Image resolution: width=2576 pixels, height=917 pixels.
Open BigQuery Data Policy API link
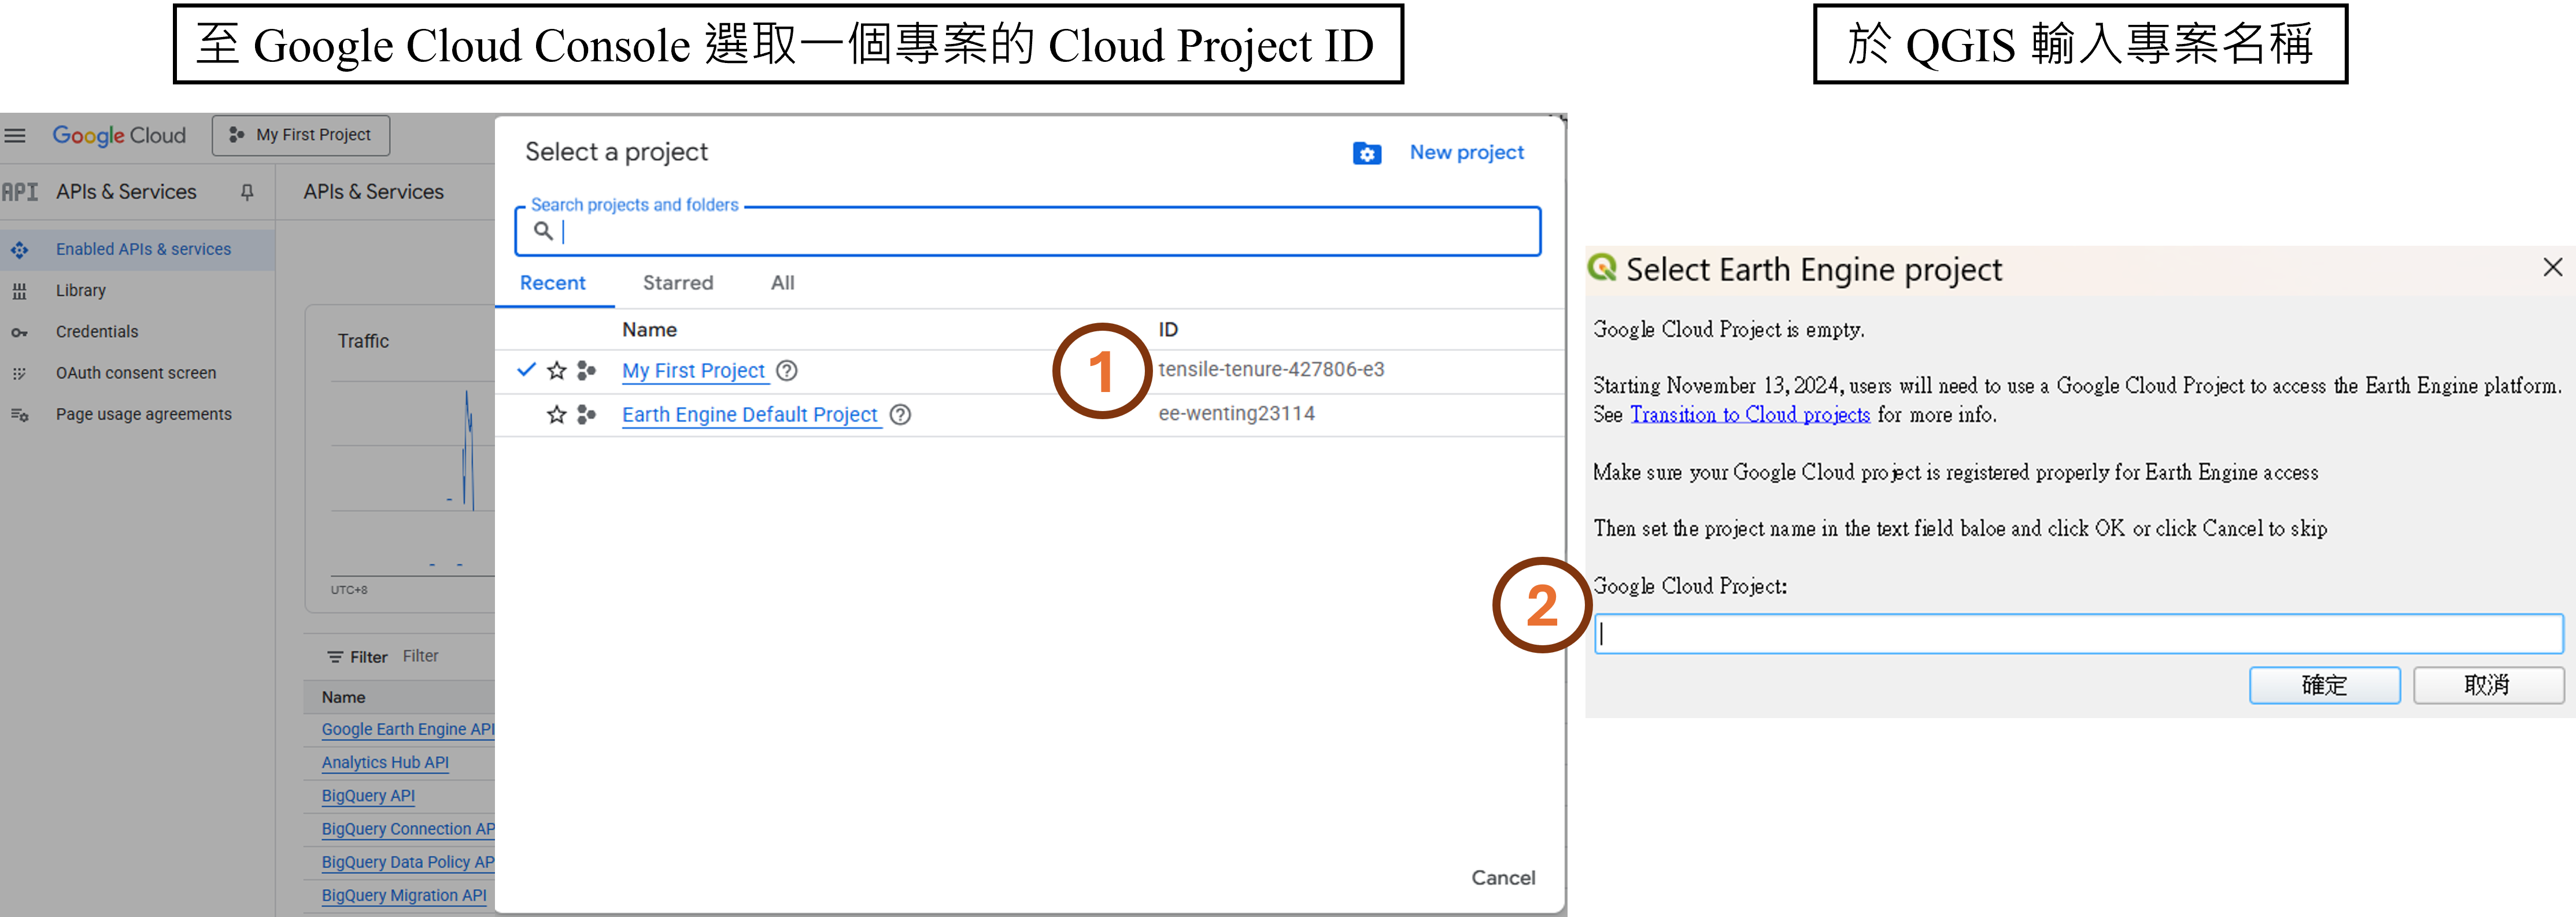408,862
